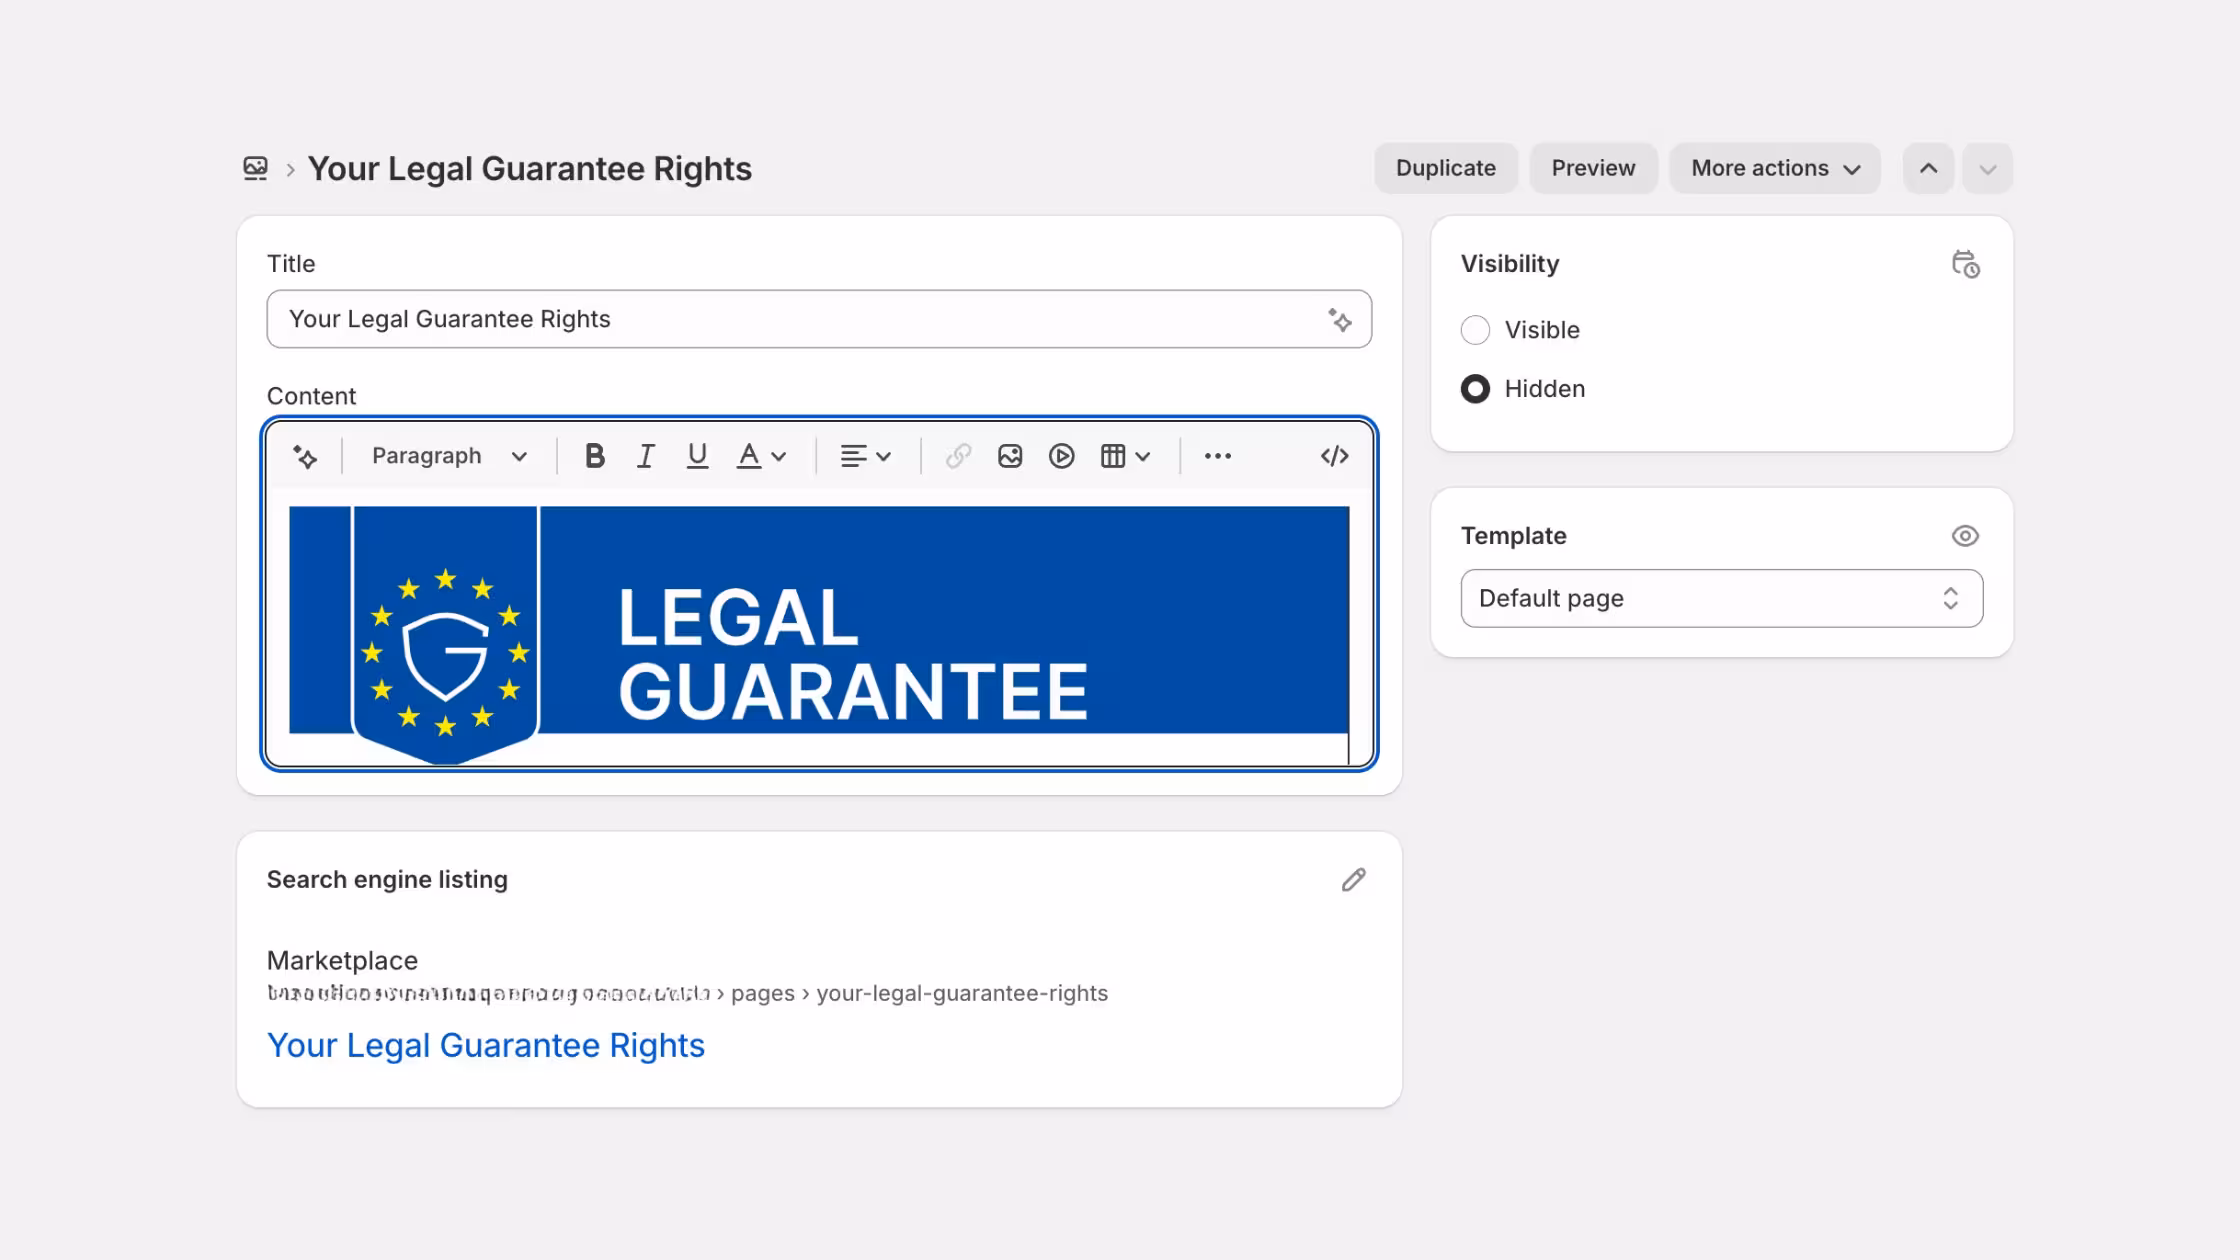Switch to HTML code view
Image resolution: width=2240 pixels, height=1260 pixels.
tap(1334, 456)
